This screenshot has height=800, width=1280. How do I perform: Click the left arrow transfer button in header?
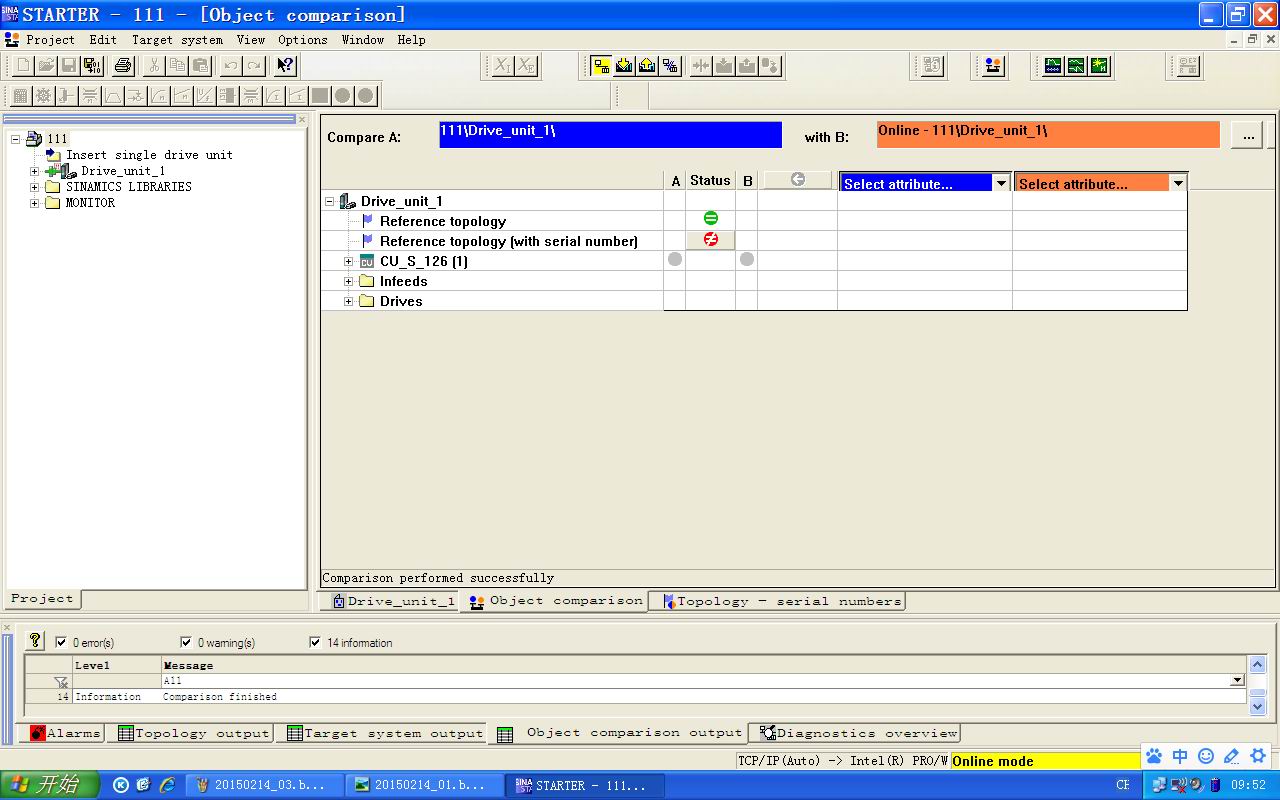[x=797, y=180]
